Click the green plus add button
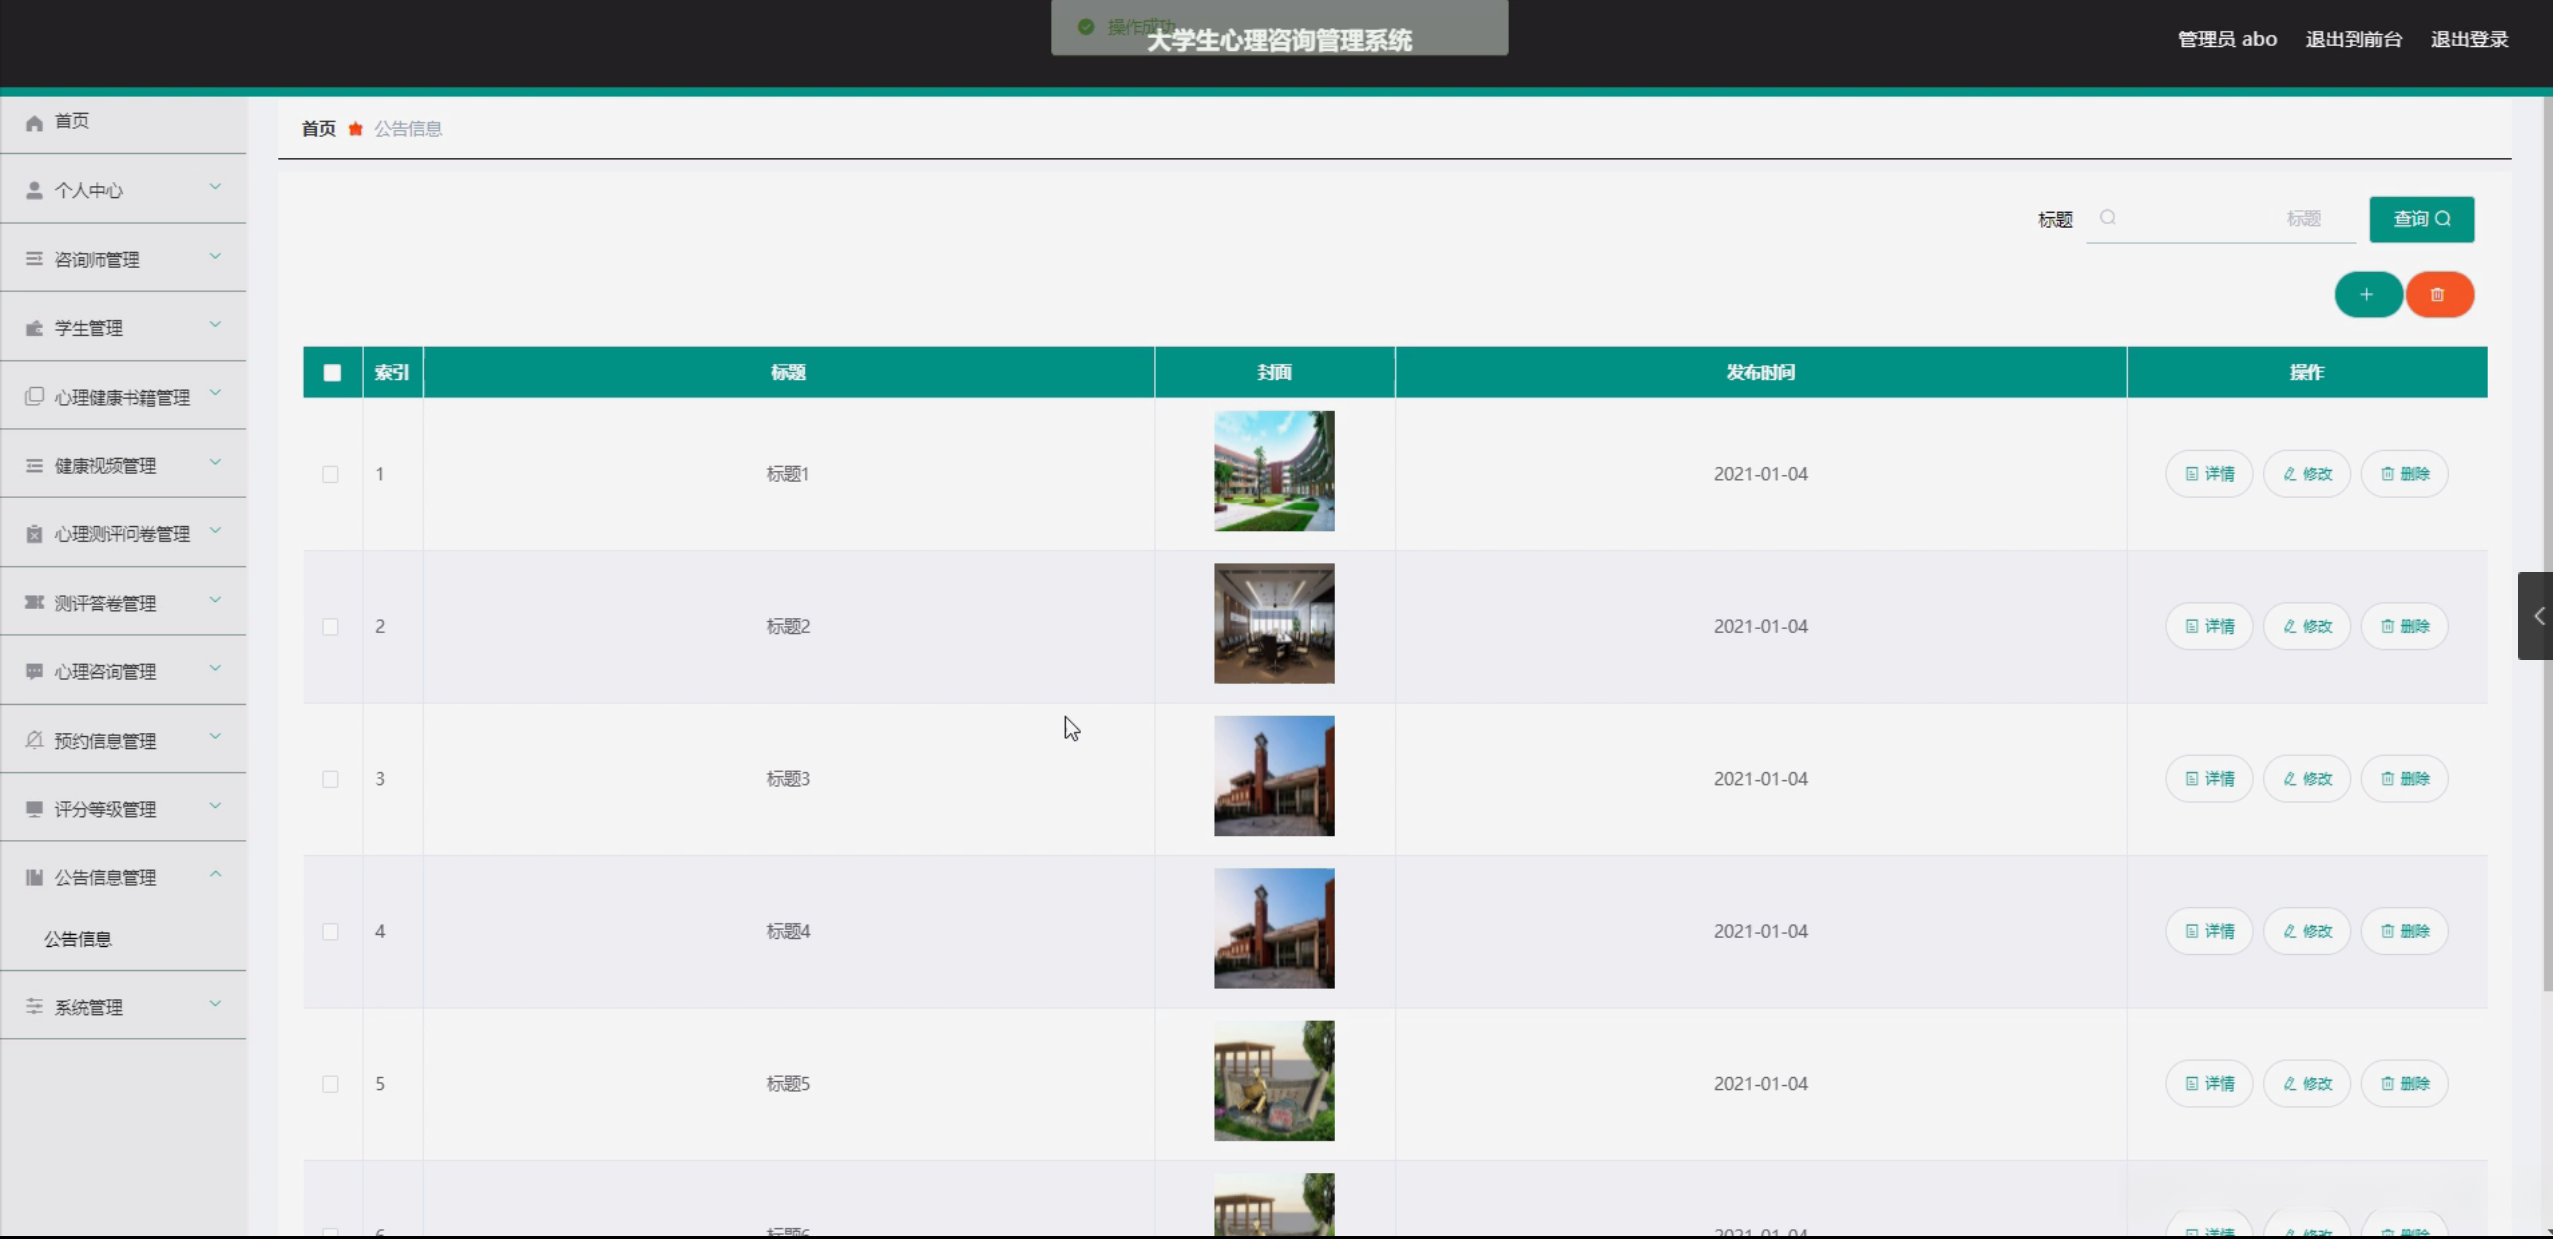2553x1239 pixels. coord(2367,295)
